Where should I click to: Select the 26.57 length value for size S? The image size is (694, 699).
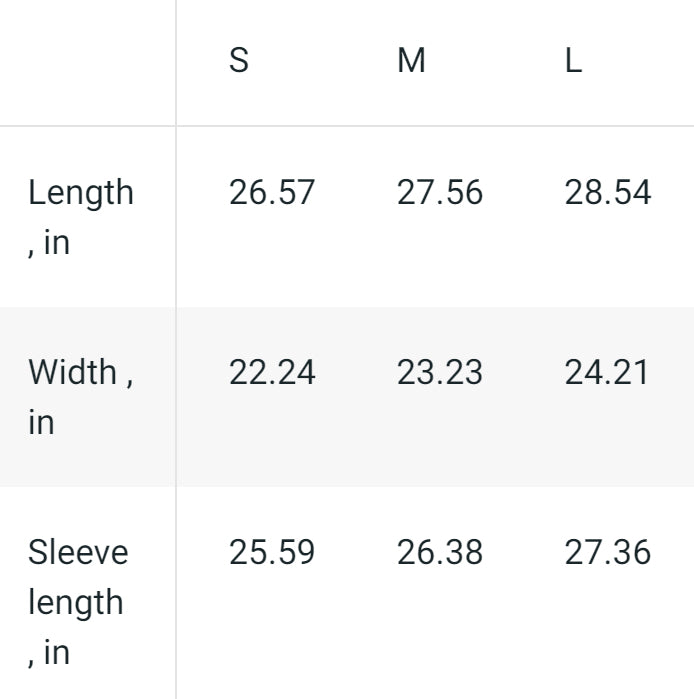click(272, 192)
